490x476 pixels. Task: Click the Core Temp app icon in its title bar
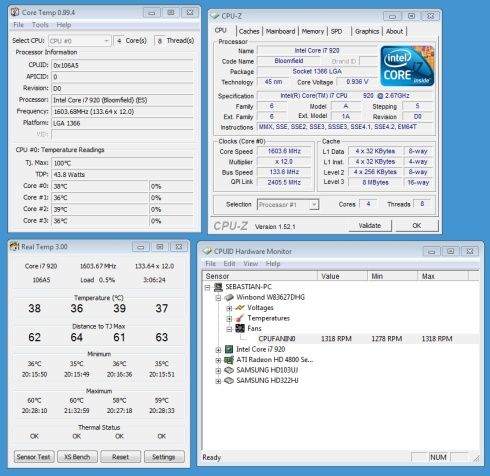point(15,12)
